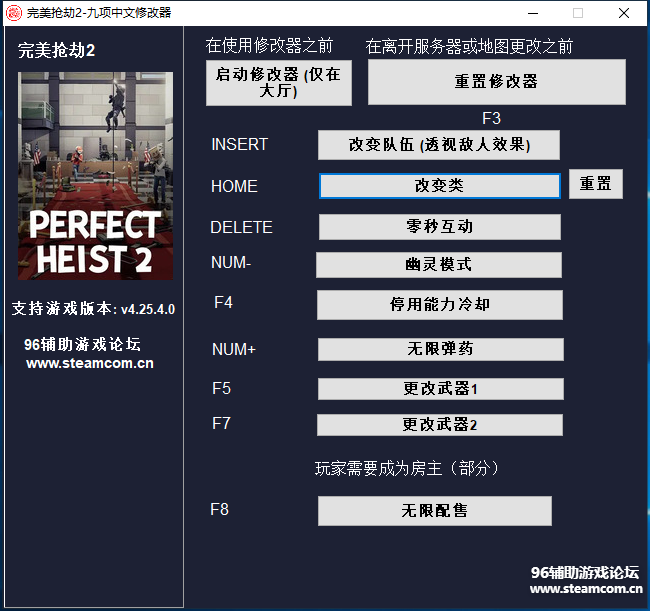Enable 零秒互动 cheat

pos(439,227)
